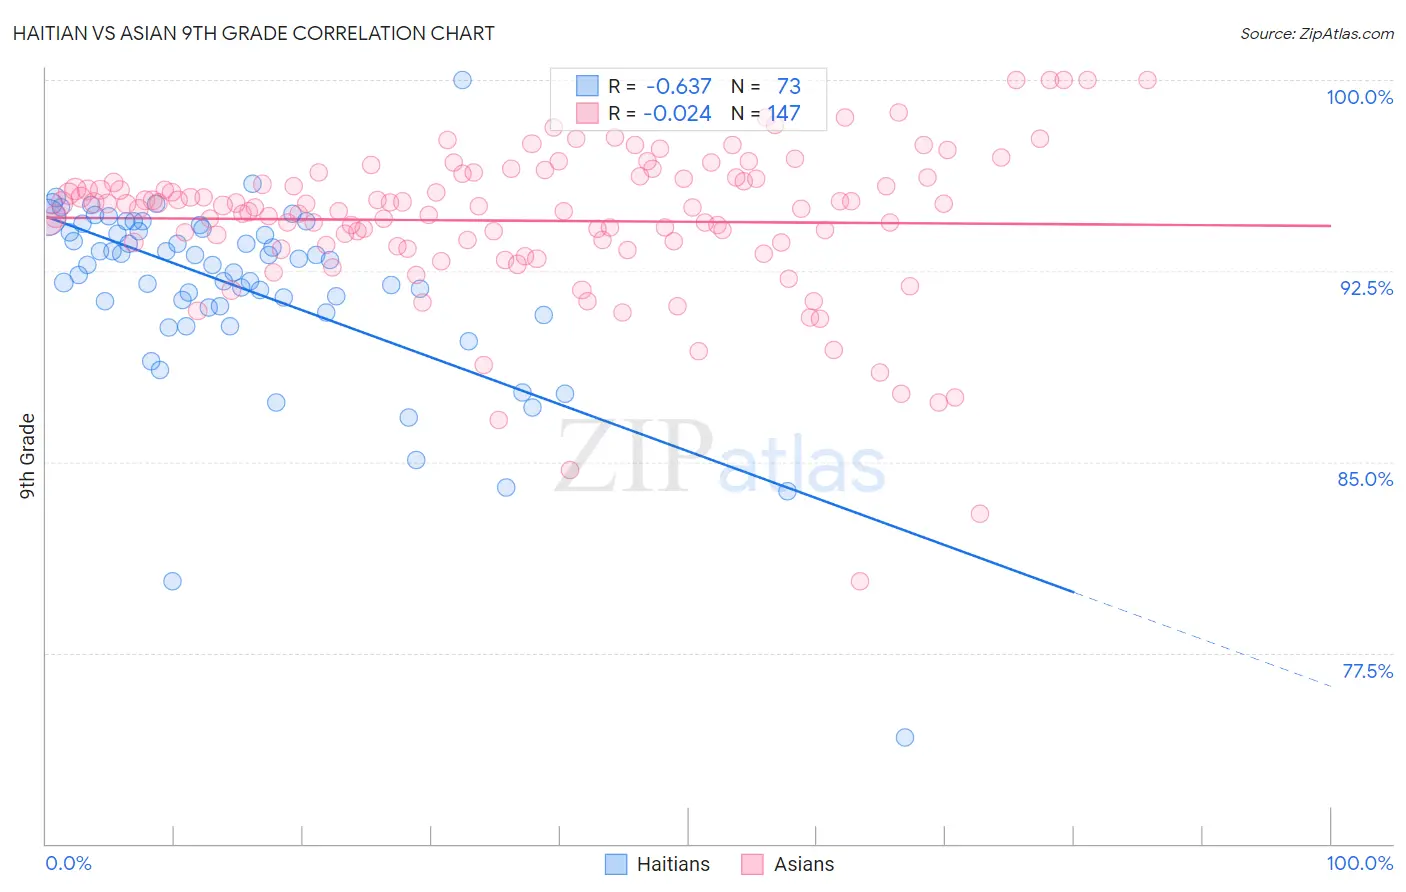Click the 9th Grade axis title

pos(28,456)
